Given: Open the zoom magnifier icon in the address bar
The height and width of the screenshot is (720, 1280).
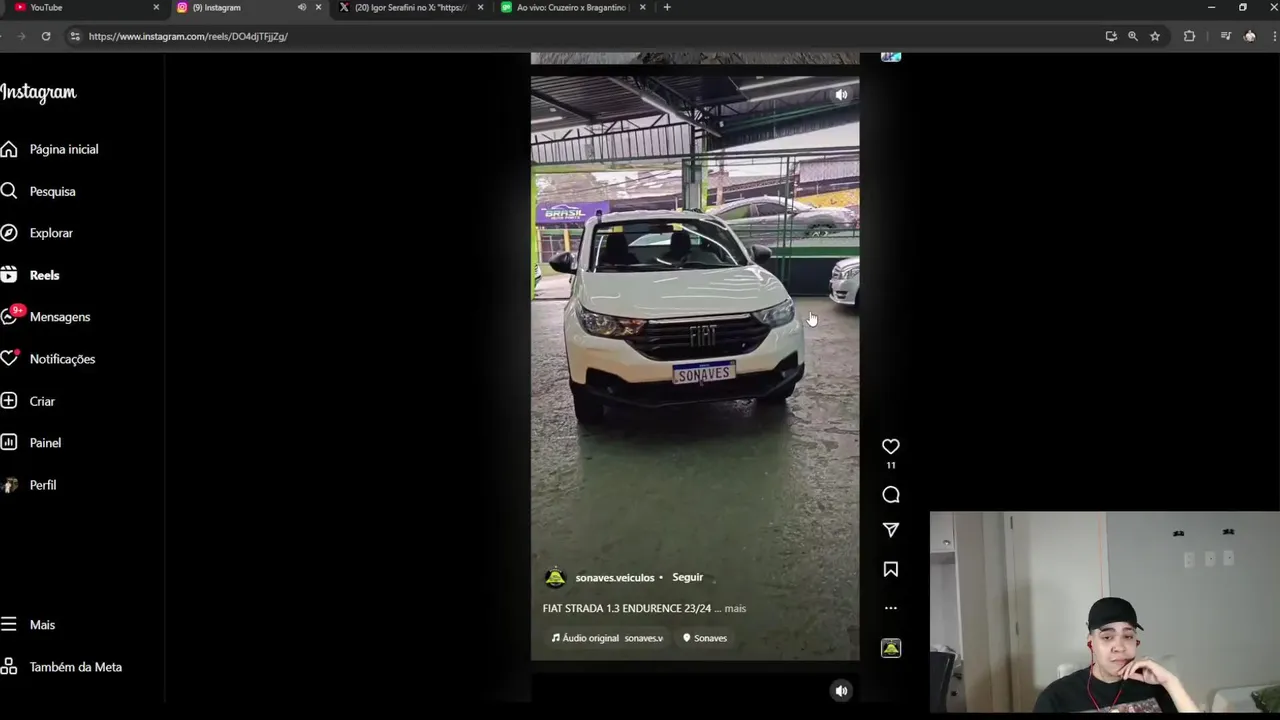Looking at the screenshot, I should click(1133, 36).
